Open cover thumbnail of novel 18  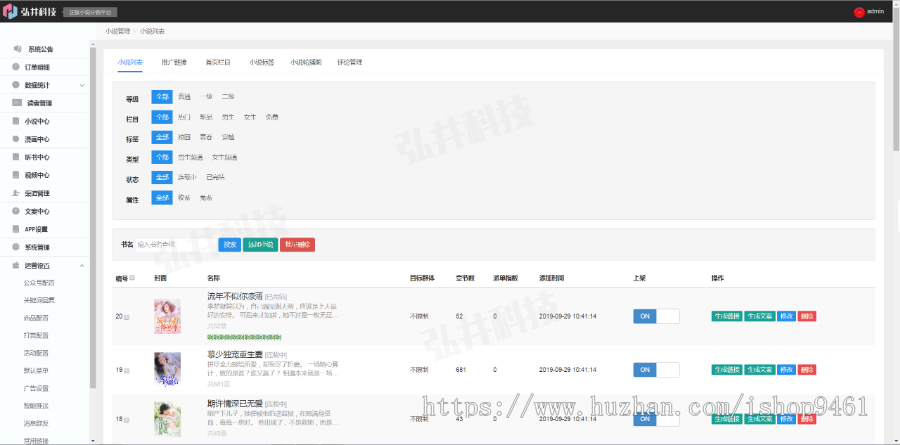tap(167, 419)
